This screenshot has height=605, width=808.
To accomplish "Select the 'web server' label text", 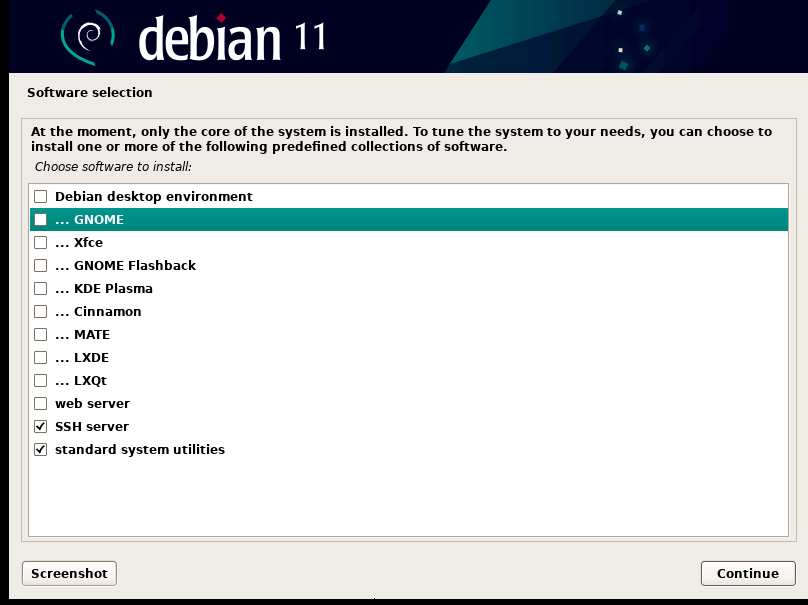I will [92, 404].
